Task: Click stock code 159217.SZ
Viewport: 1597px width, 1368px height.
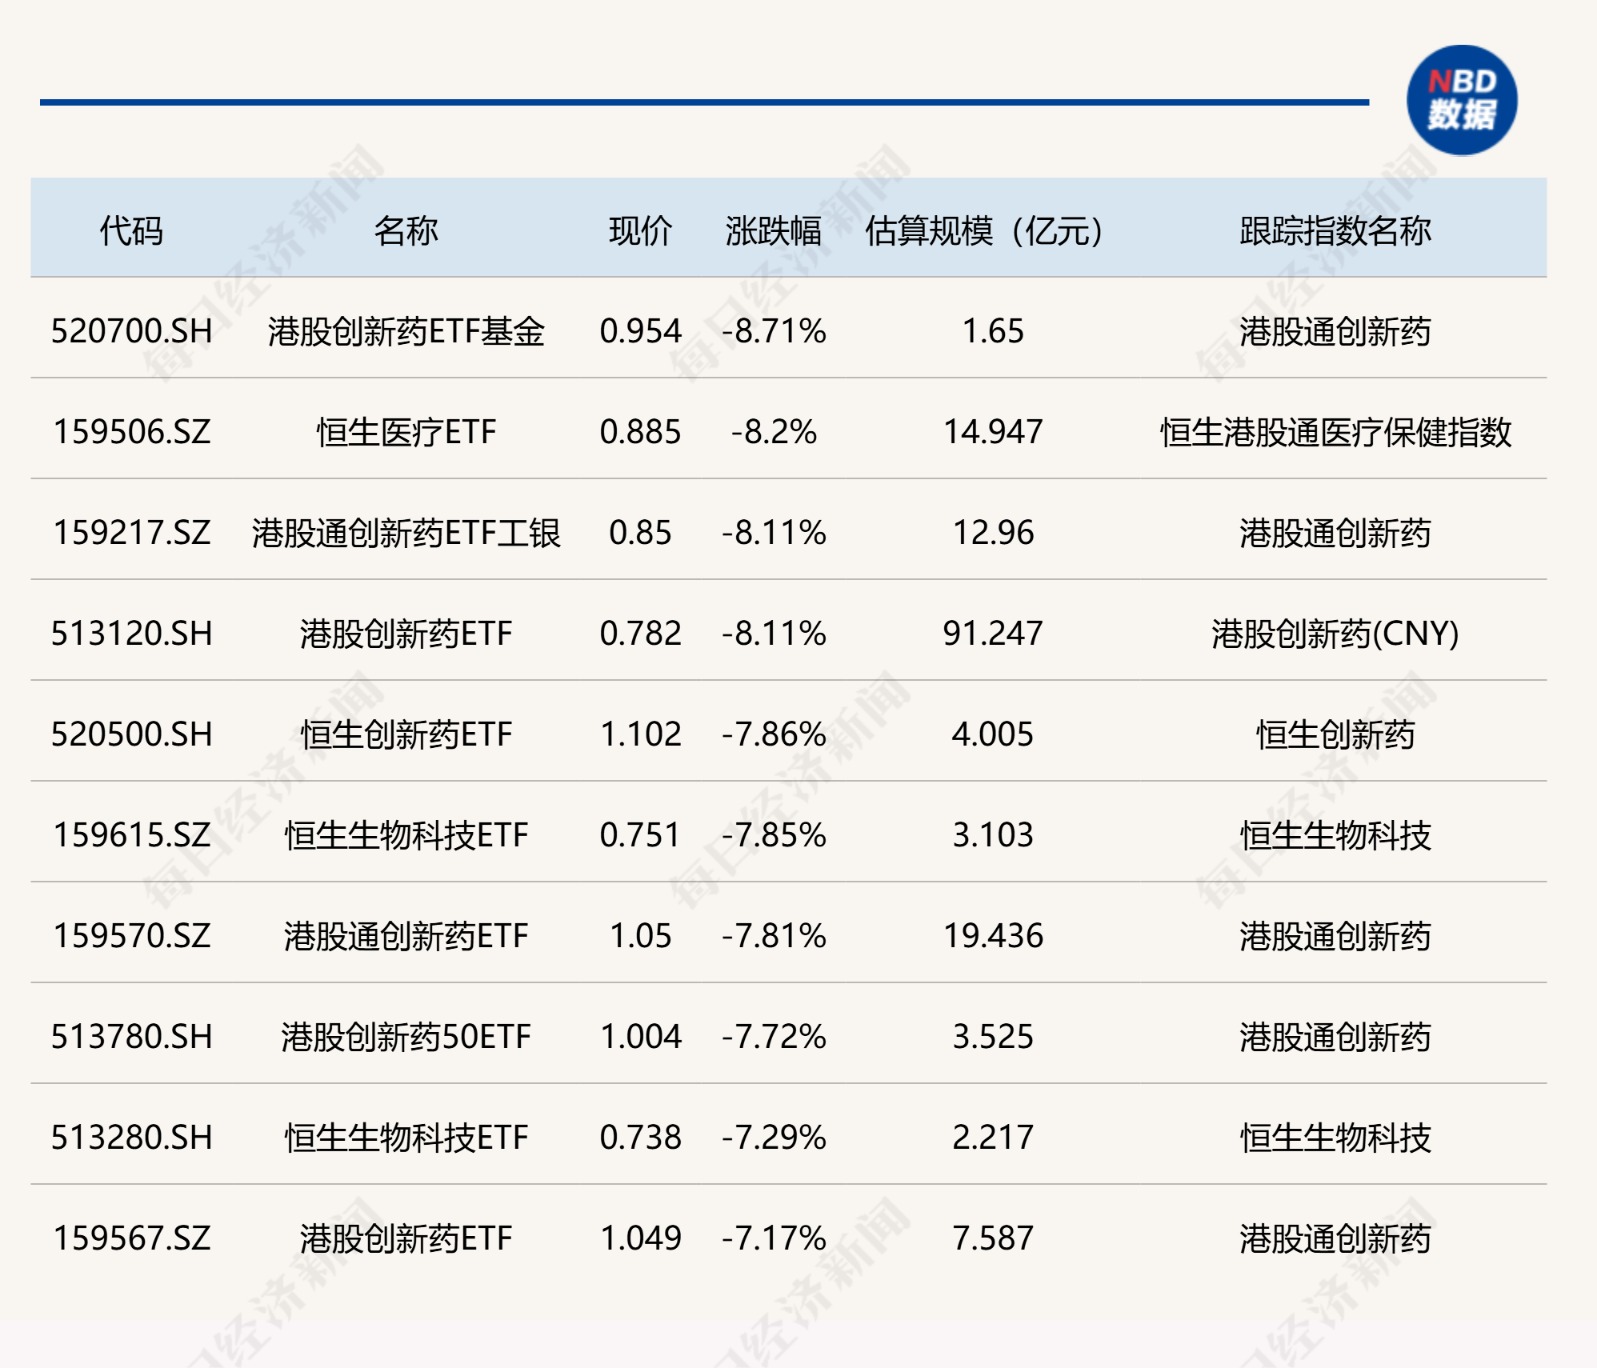Action: pyautogui.click(x=131, y=533)
